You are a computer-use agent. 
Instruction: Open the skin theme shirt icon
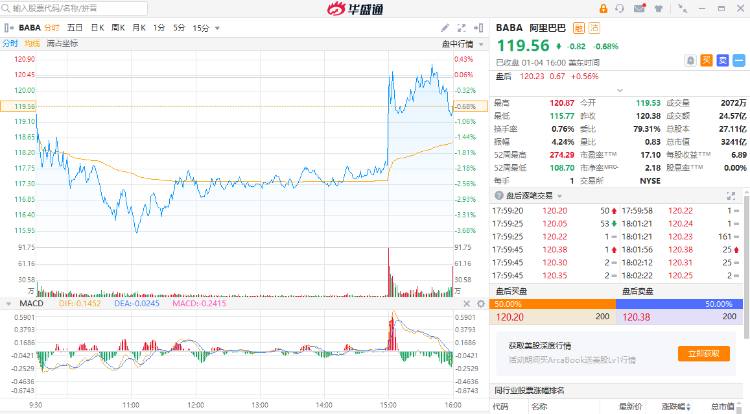click(x=659, y=9)
